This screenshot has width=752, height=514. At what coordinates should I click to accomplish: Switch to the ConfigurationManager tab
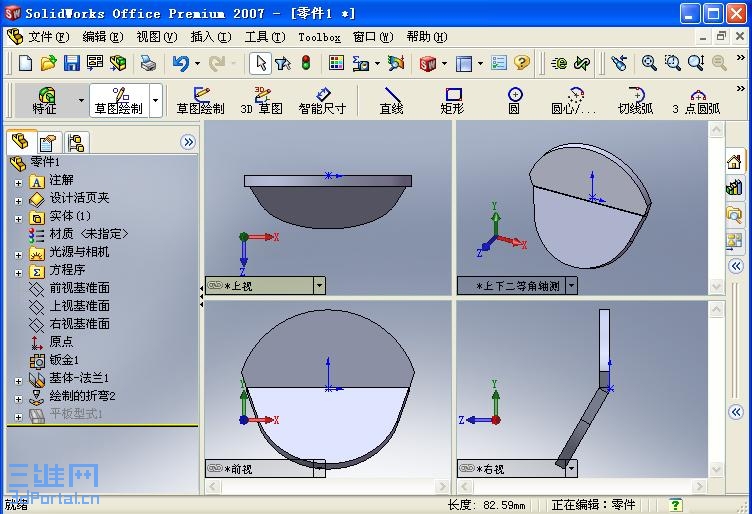tap(76, 143)
